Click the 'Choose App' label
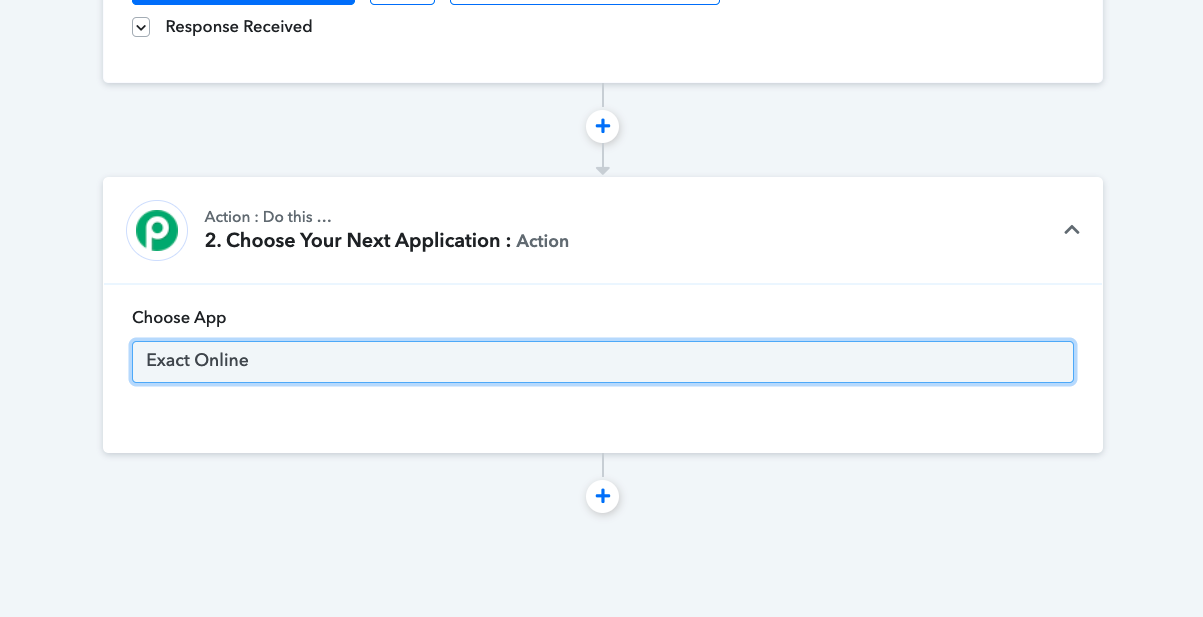The width and height of the screenshot is (1203, 617). coord(179,318)
